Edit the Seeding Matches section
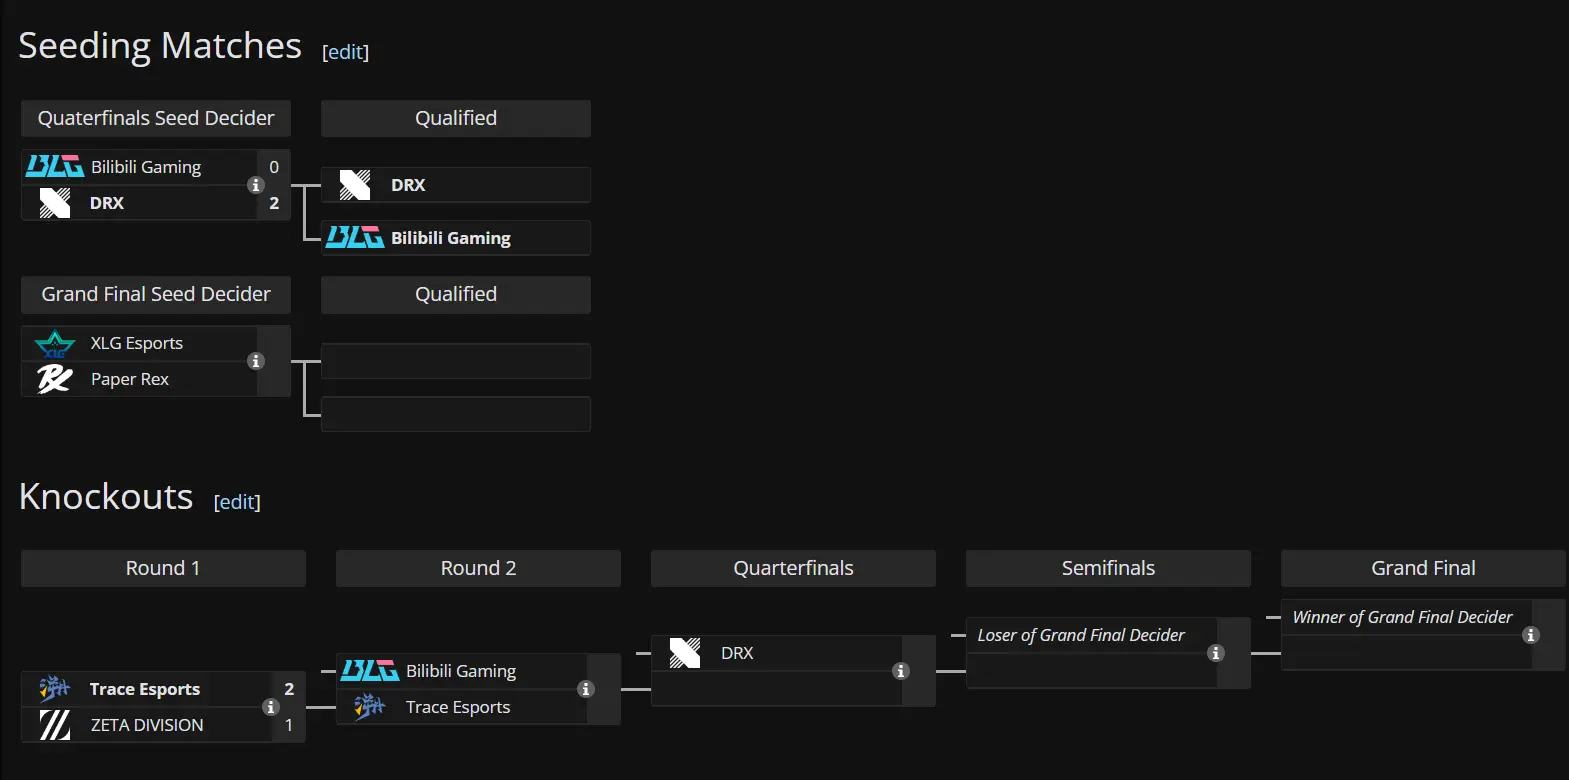This screenshot has width=1569, height=780. coord(345,52)
